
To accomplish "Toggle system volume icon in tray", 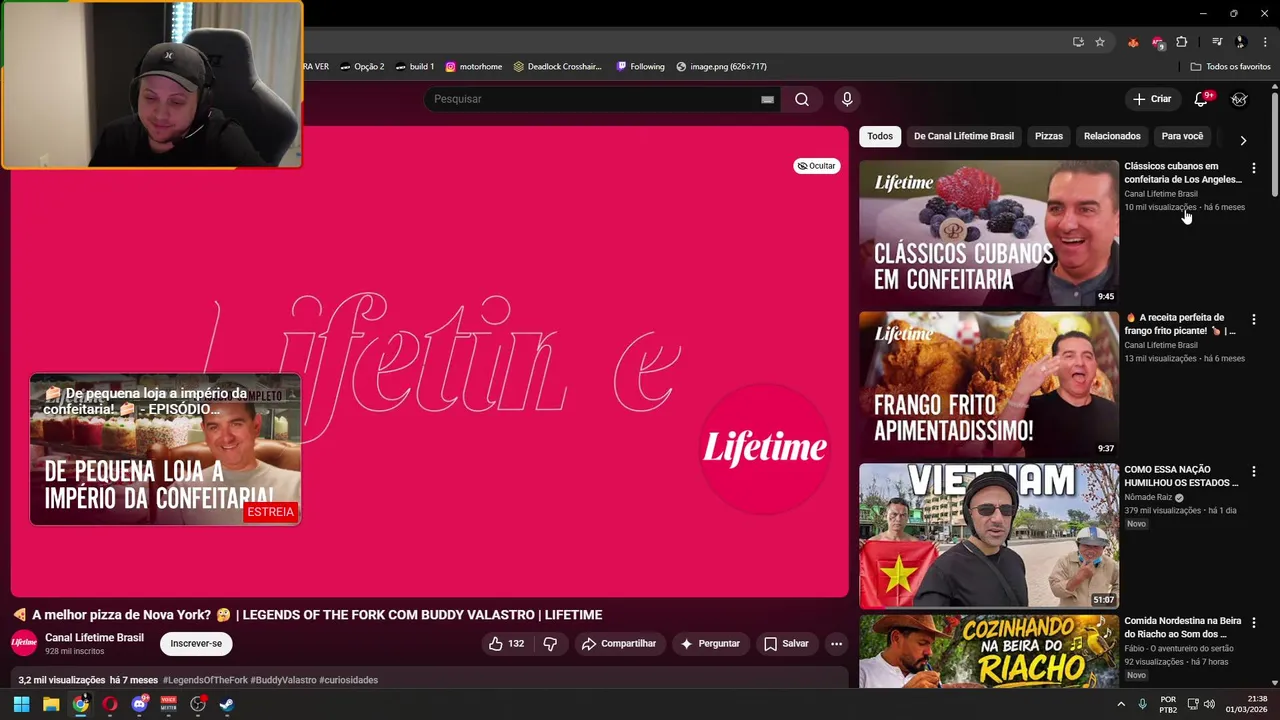I will click(1209, 704).
